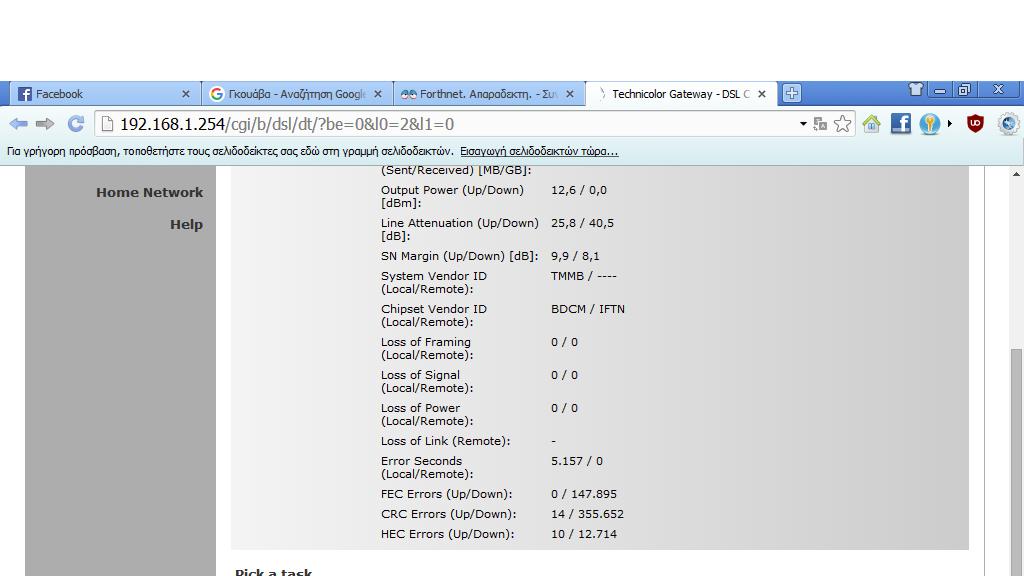Click the Εισαγωγή σελιδοδεικτών τώρα link
Image resolution: width=1024 pixels, height=576 pixels.
point(539,152)
